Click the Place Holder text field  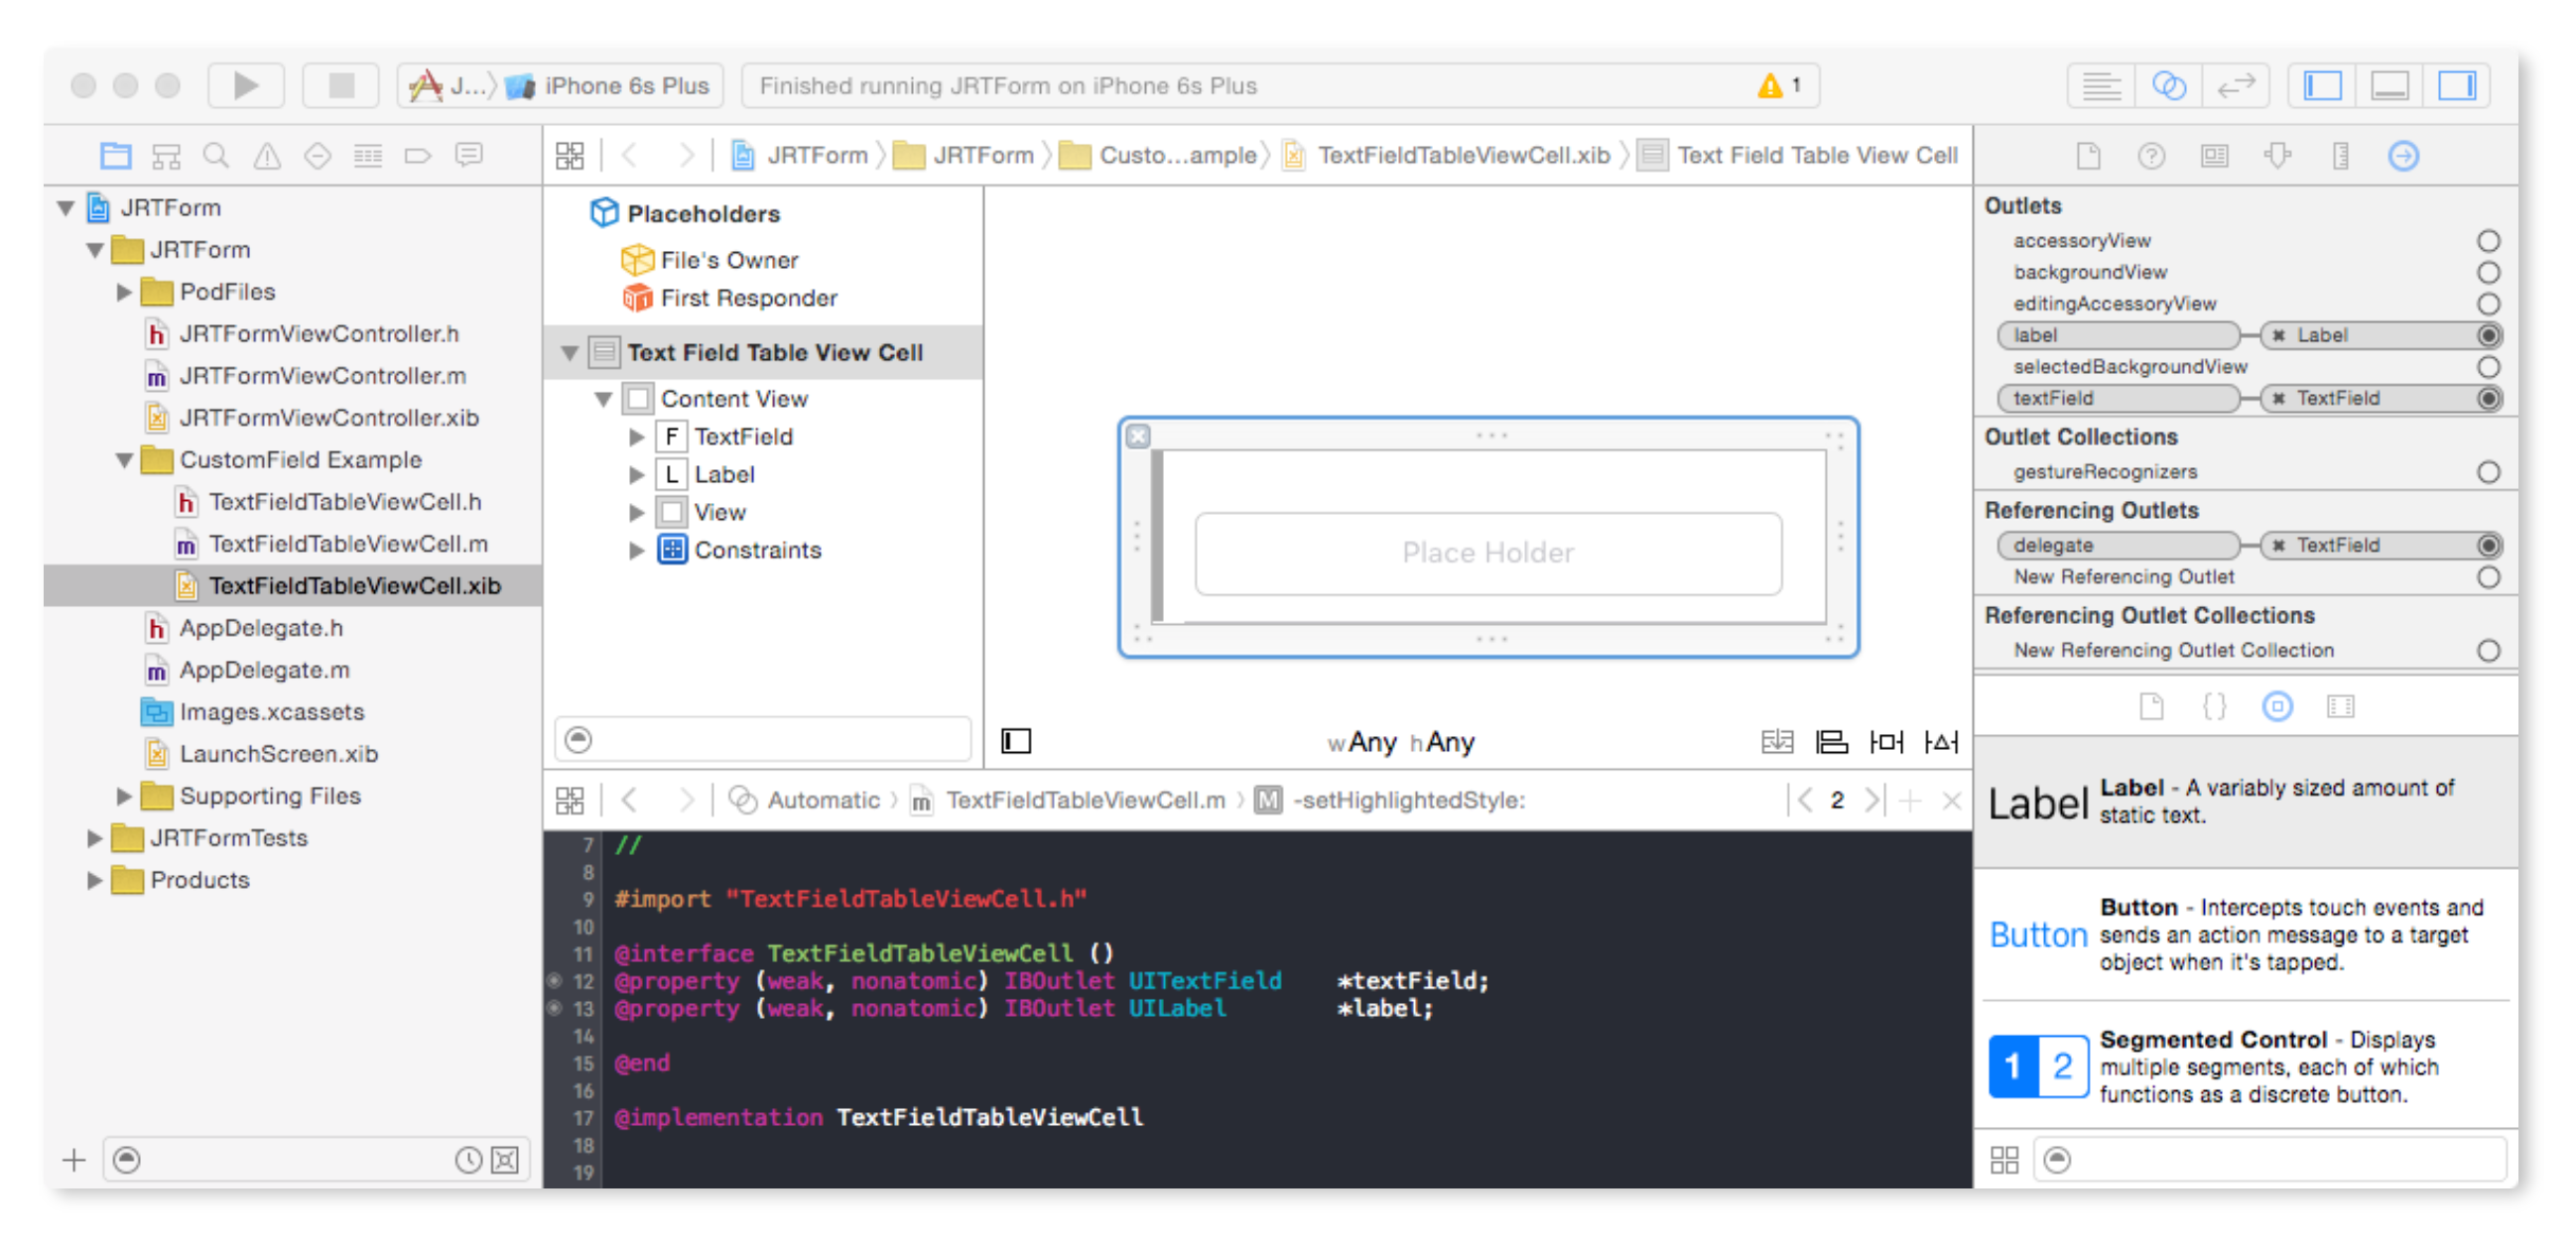coord(1487,553)
